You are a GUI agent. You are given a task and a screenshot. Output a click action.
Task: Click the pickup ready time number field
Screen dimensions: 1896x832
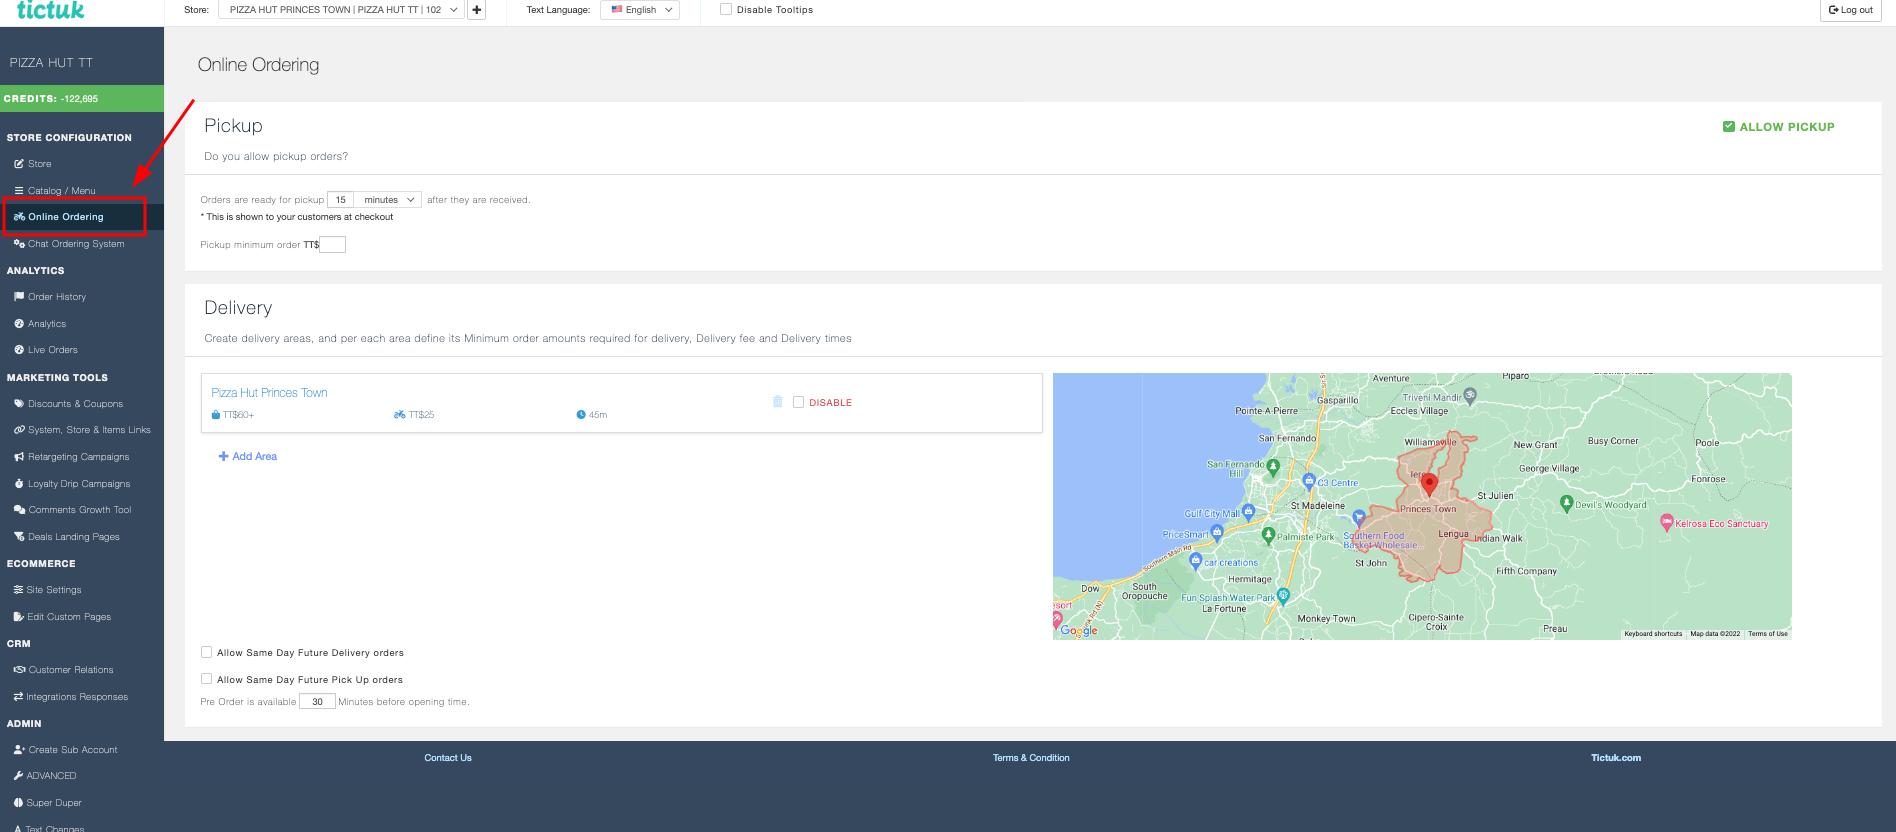tap(341, 200)
